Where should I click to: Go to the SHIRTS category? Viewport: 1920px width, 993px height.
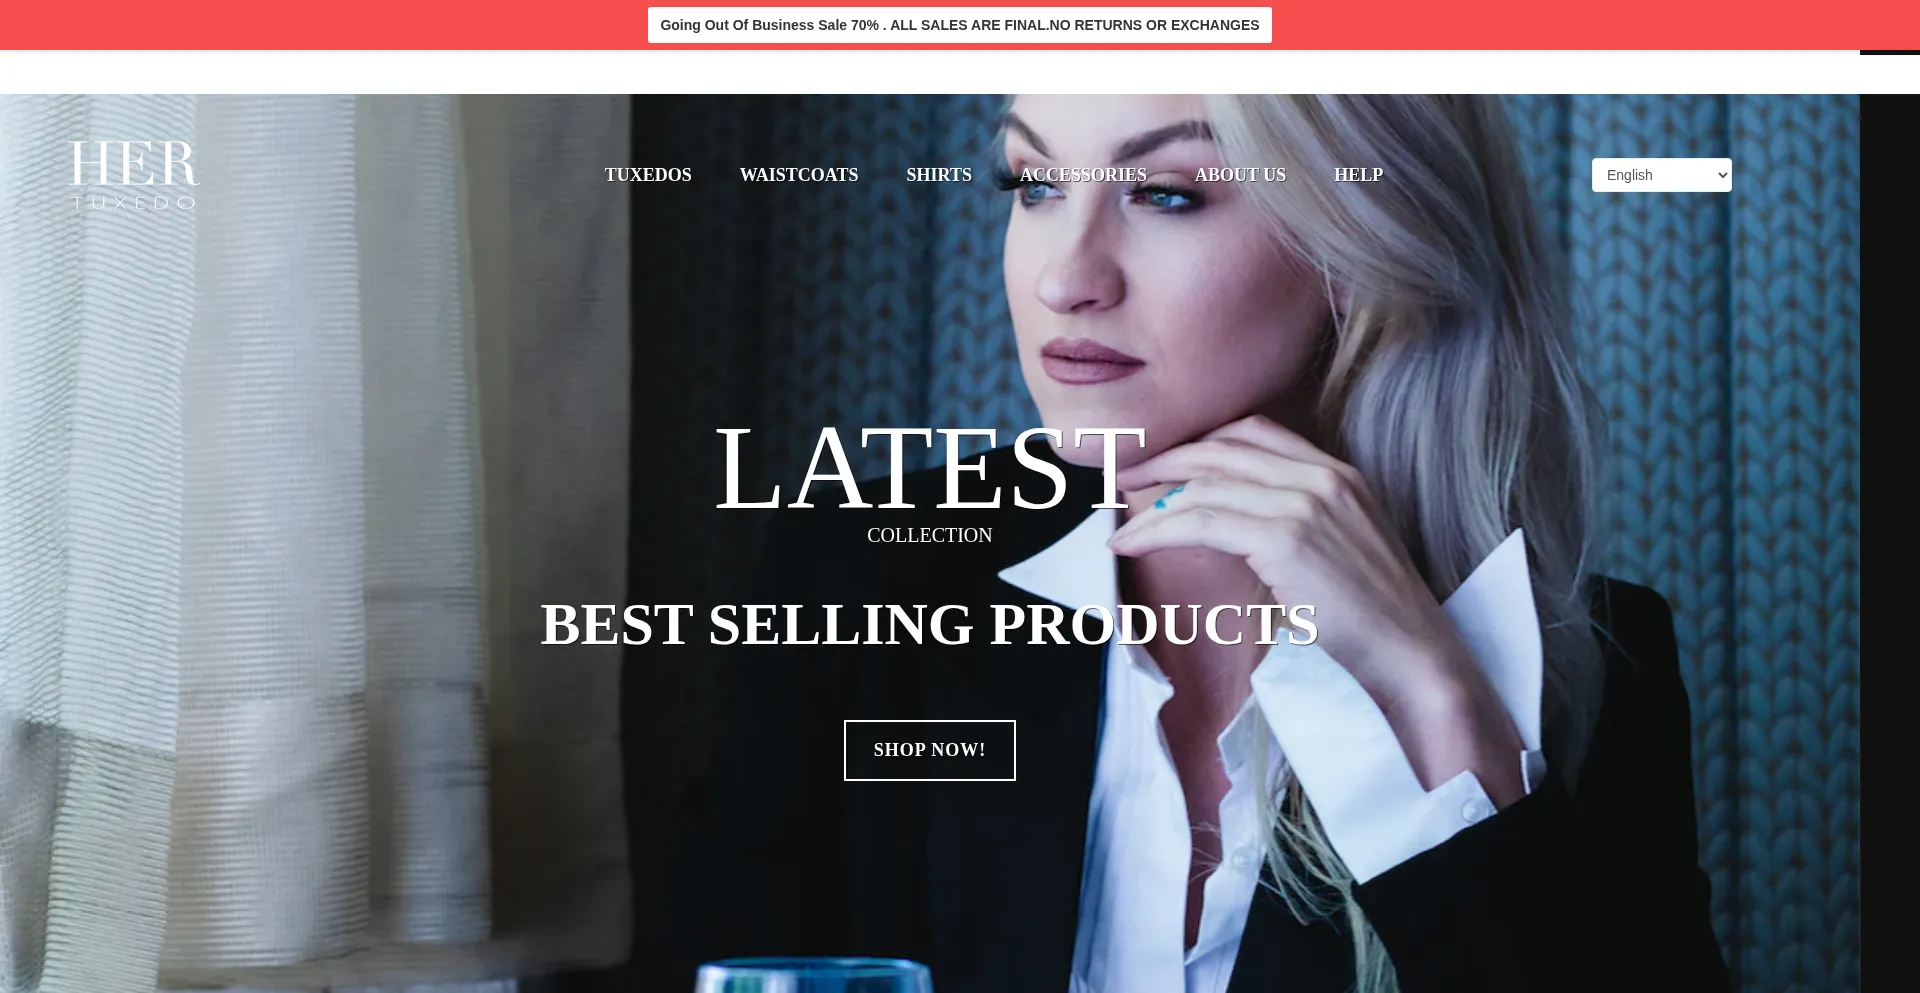(x=939, y=175)
